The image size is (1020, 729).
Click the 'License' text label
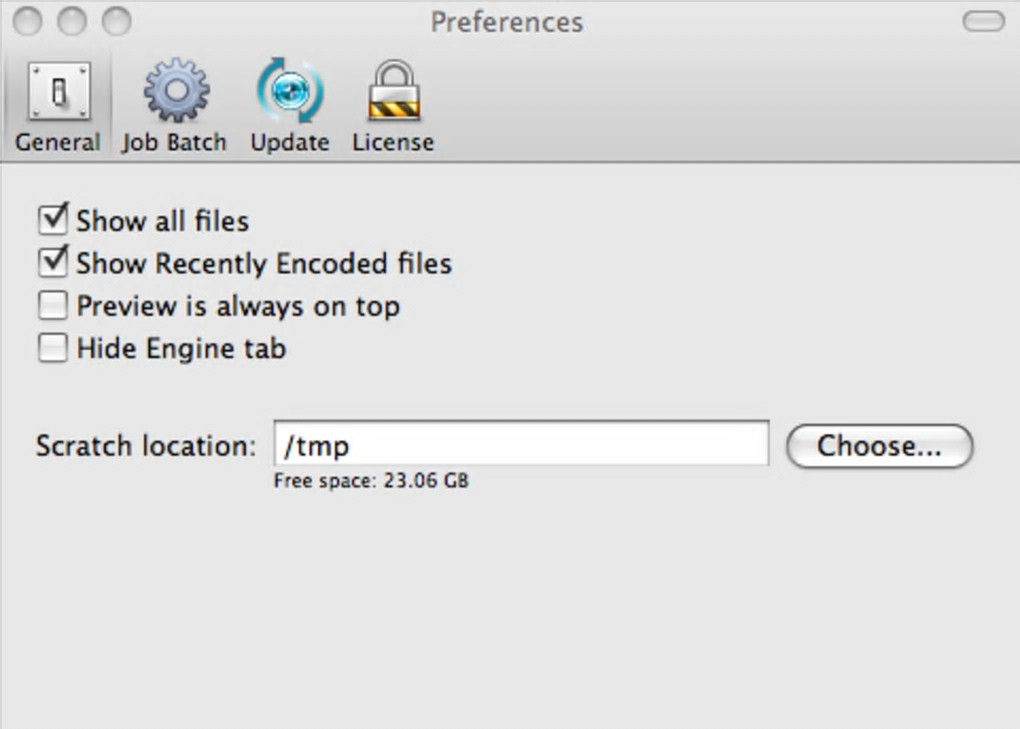(393, 143)
